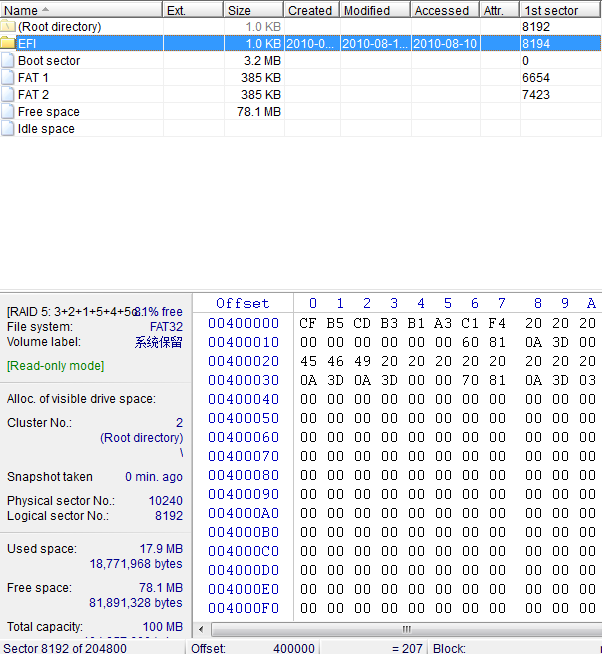
Task: Click the Total capacity 100 MB value
Action: pos(163,627)
